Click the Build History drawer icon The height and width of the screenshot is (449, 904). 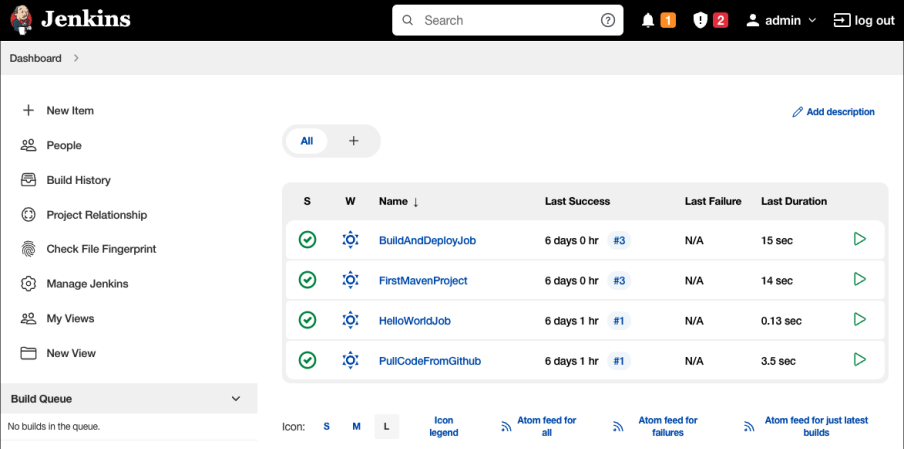coord(28,180)
